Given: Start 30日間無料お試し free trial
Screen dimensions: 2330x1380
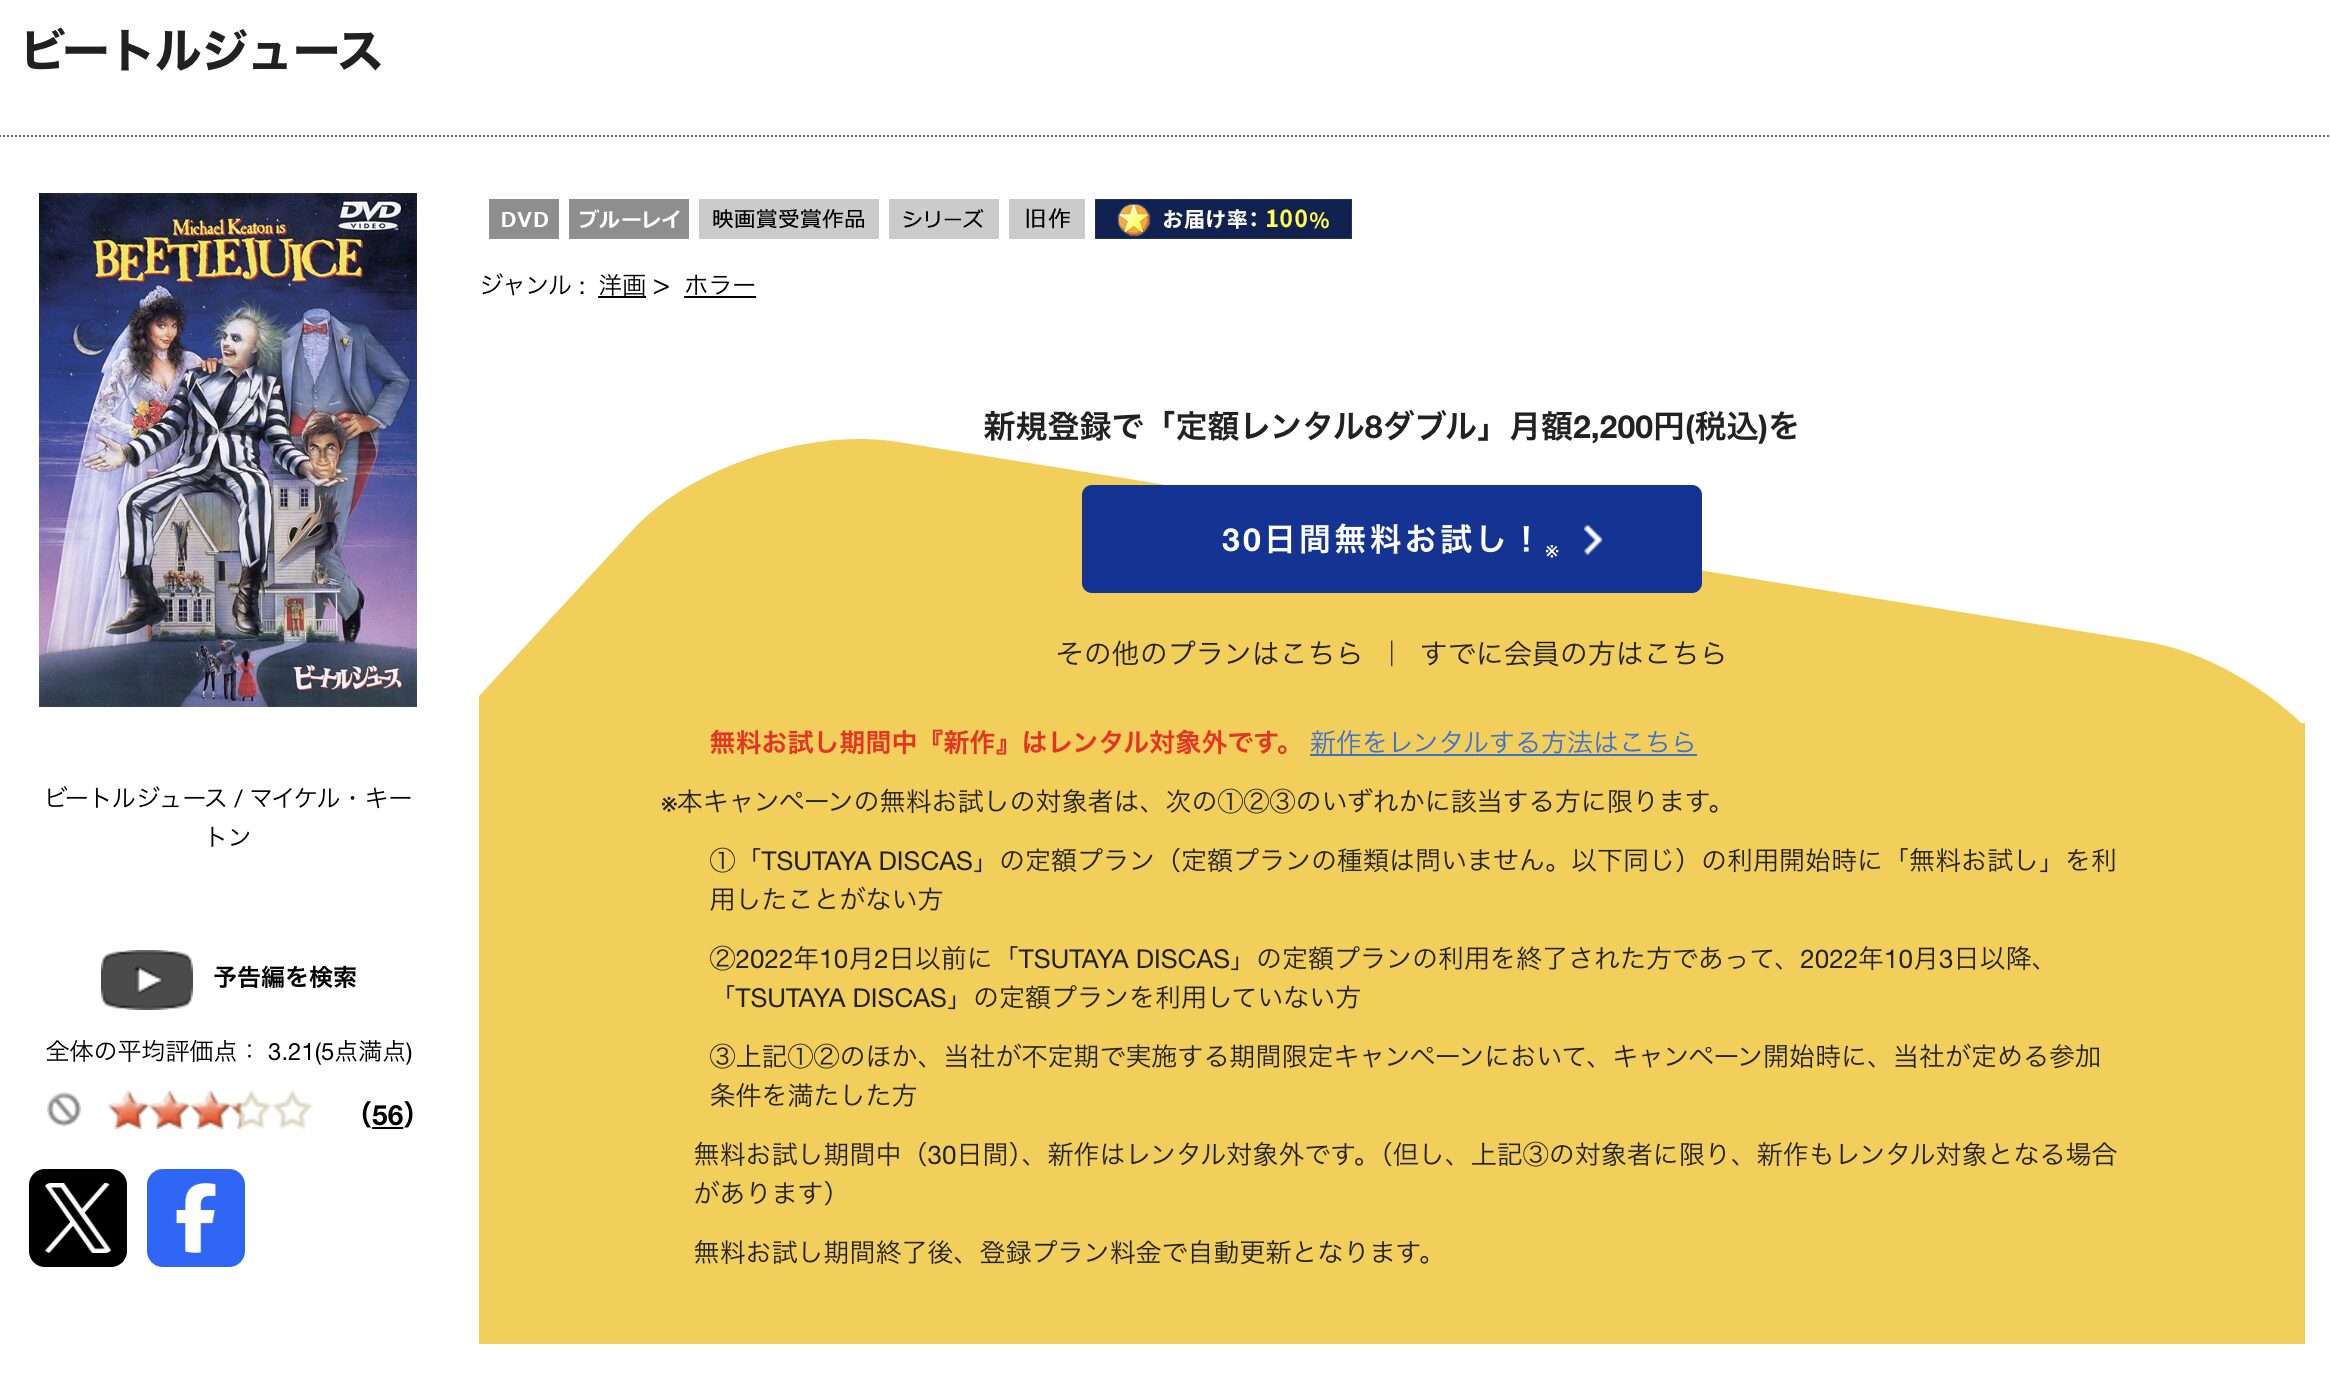Looking at the screenshot, I should (x=1391, y=539).
